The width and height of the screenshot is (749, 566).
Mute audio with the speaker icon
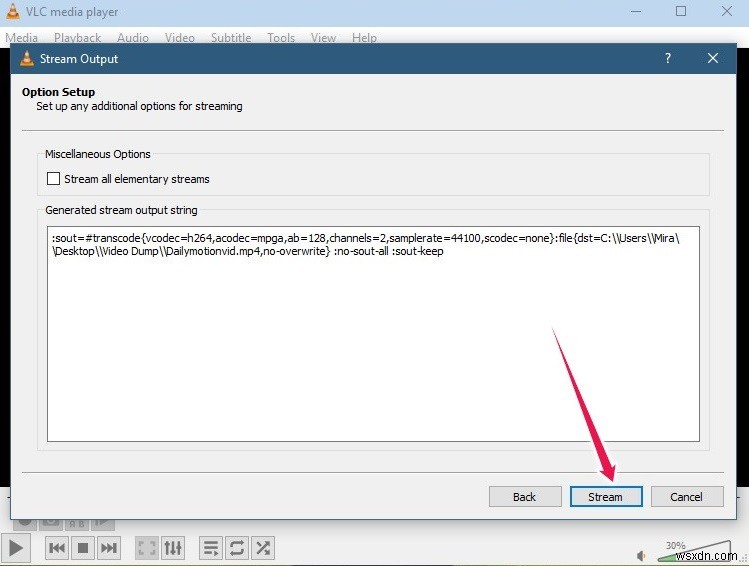[x=641, y=555]
